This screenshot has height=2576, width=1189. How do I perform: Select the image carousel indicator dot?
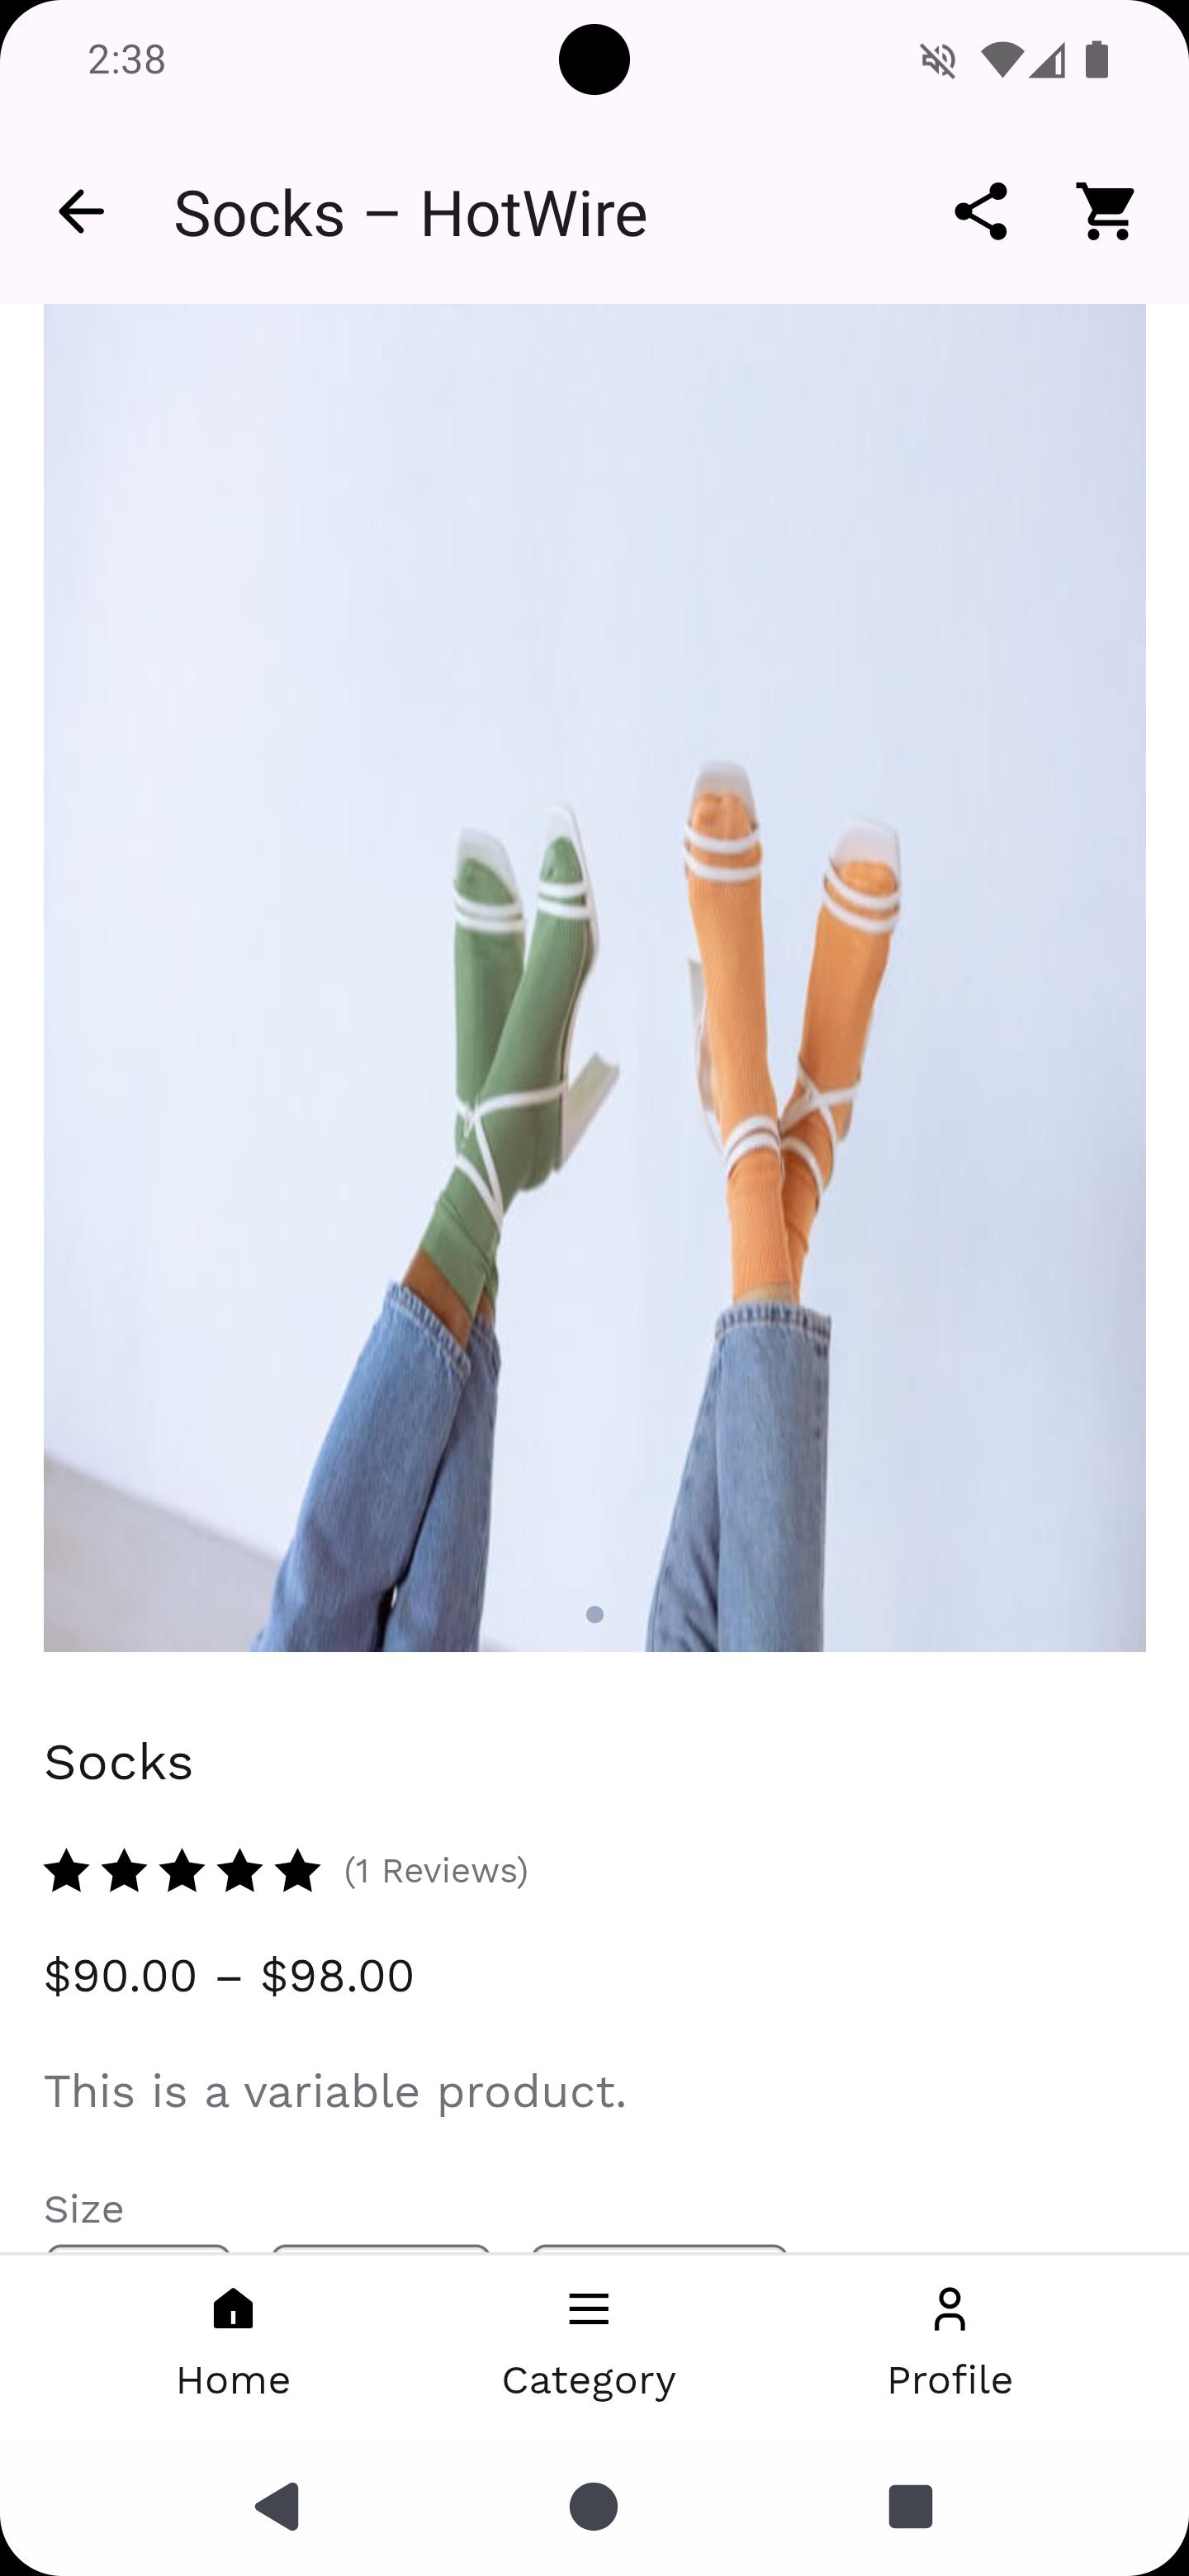(x=594, y=1615)
